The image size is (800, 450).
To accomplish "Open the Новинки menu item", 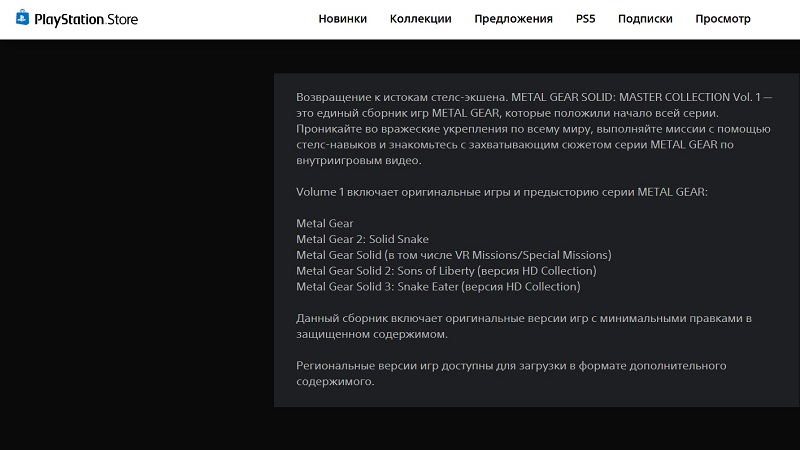I will (342, 19).
